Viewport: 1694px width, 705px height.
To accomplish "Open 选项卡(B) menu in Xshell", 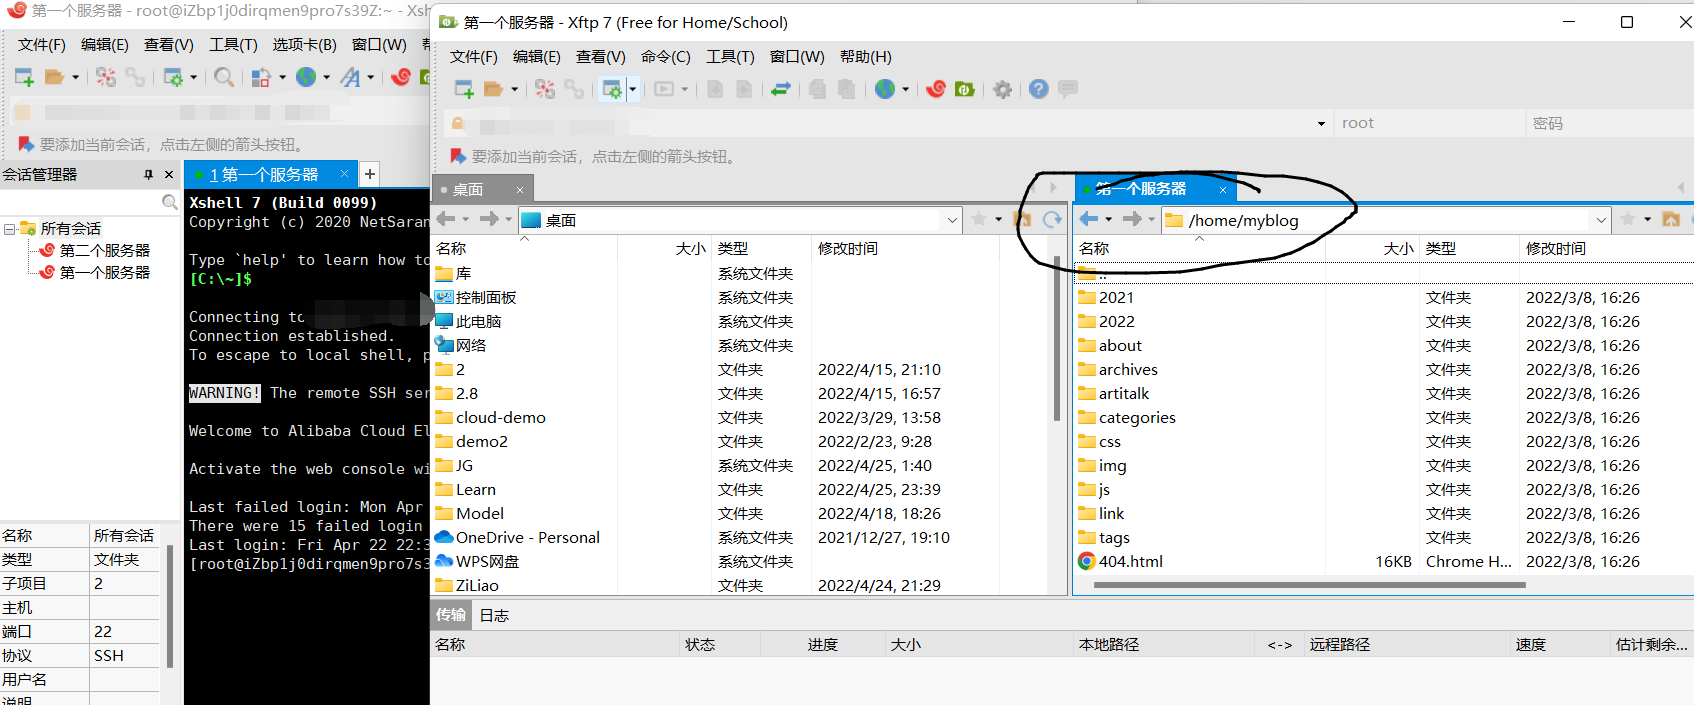I will (305, 45).
